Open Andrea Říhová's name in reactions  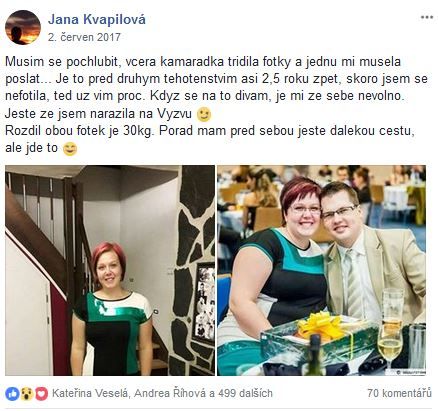coord(170,393)
